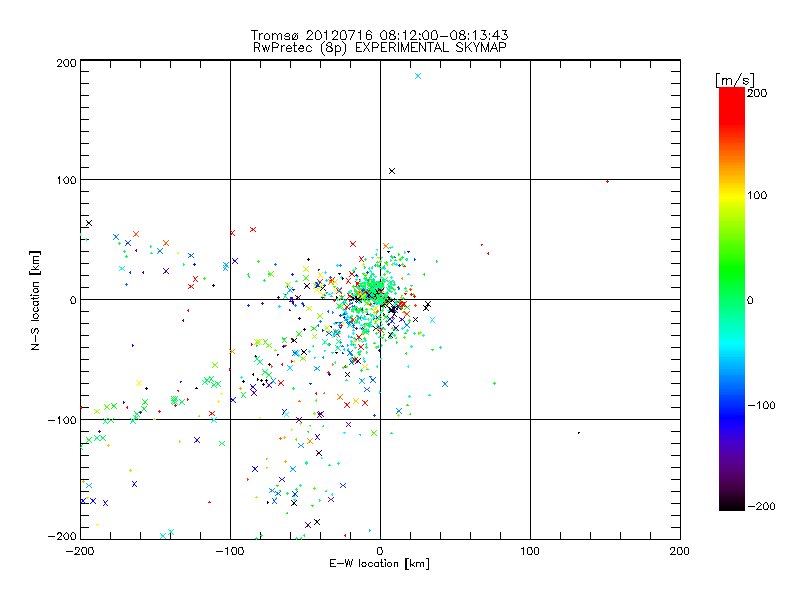Click colorbar label "100"
This screenshot has height=600, width=800.
tap(757, 195)
